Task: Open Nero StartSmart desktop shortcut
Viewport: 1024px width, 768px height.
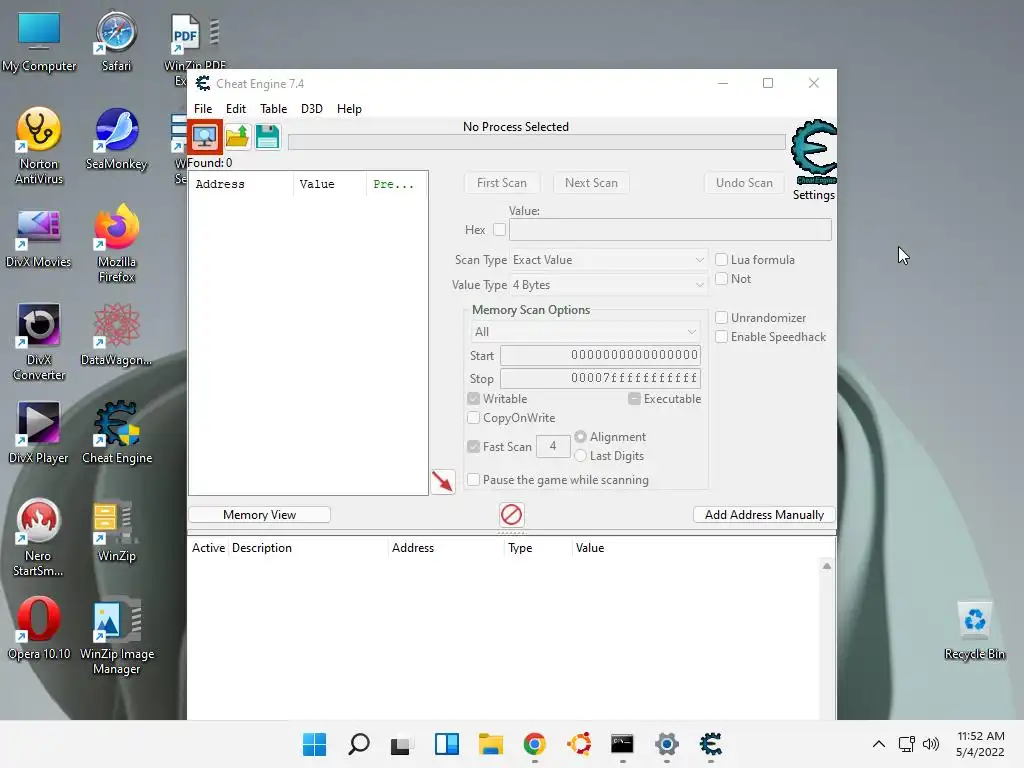Action: [39, 538]
